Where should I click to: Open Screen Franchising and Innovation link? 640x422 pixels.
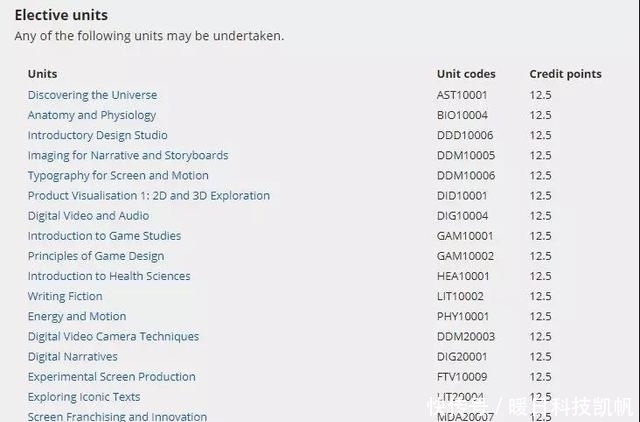pyautogui.click(x=117, y=416)
